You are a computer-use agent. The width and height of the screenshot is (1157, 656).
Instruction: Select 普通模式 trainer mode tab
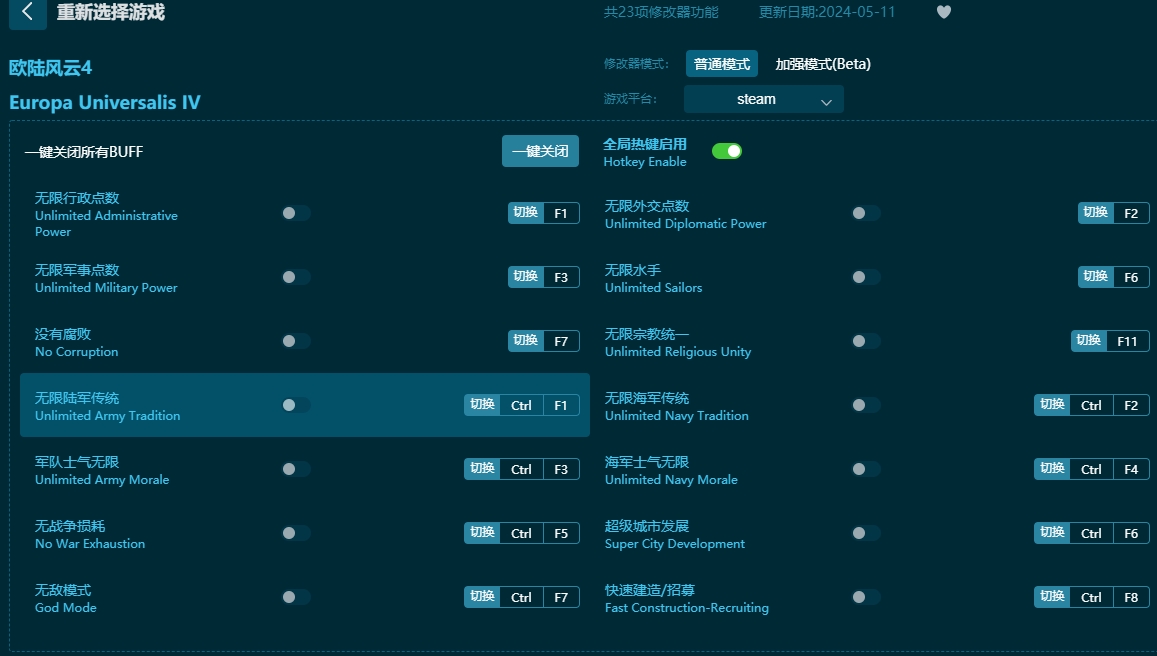tap(722, 64)
